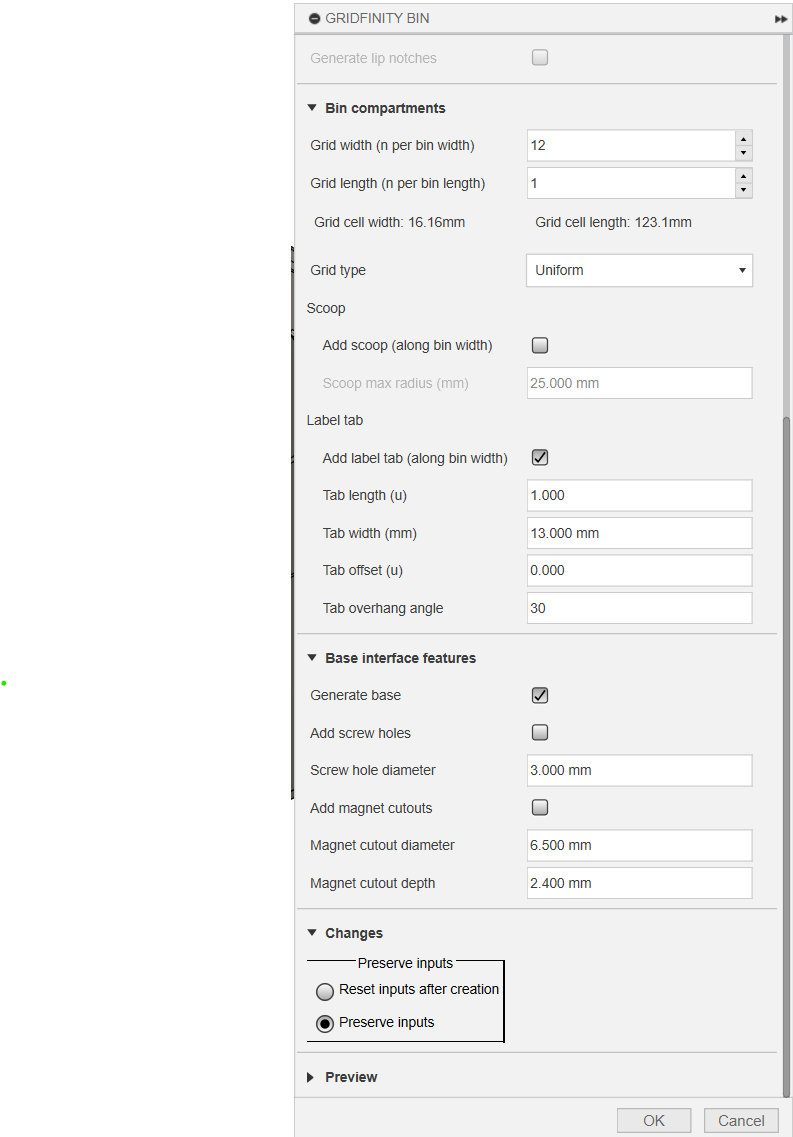Enable Add scoop along bin width

click(540, 345)
